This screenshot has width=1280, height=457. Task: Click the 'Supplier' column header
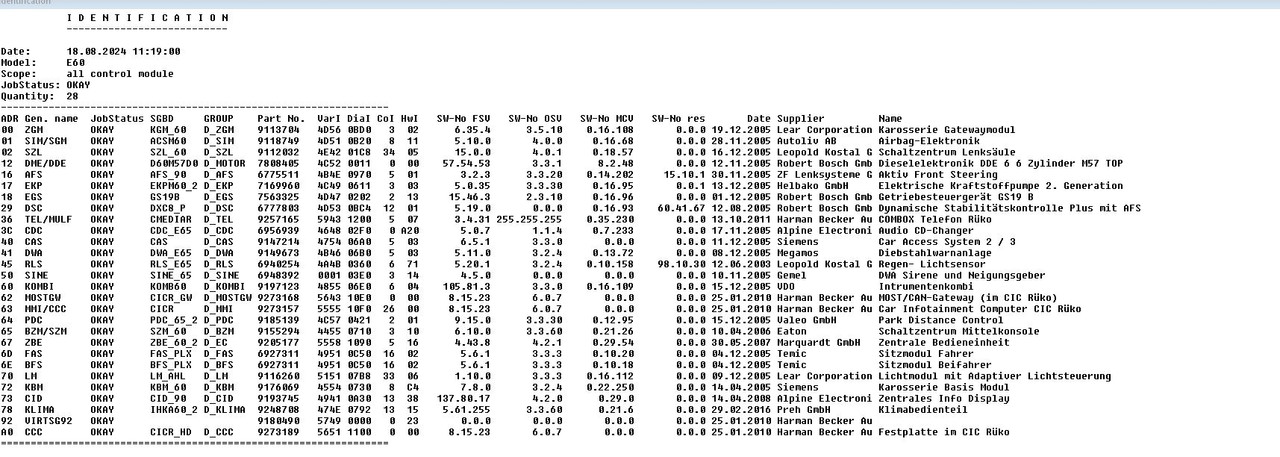[801, 118]
